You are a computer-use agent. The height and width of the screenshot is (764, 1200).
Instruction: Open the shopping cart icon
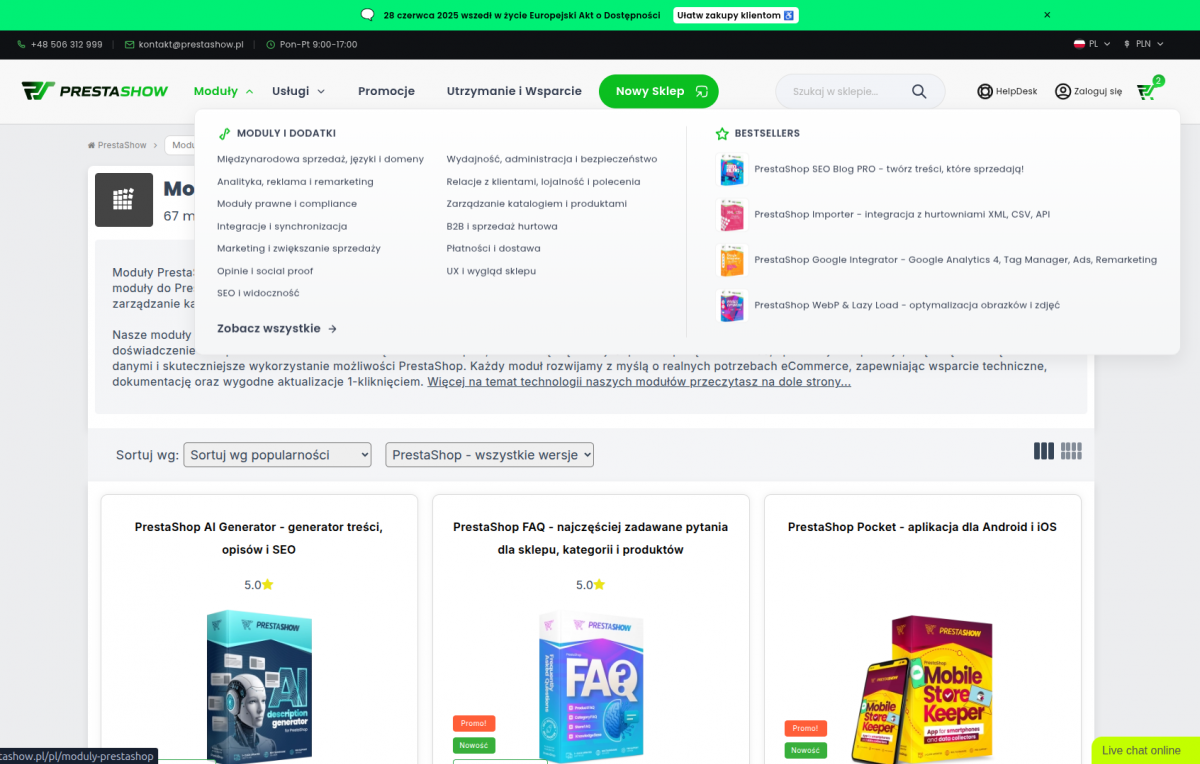(1146, 91)
